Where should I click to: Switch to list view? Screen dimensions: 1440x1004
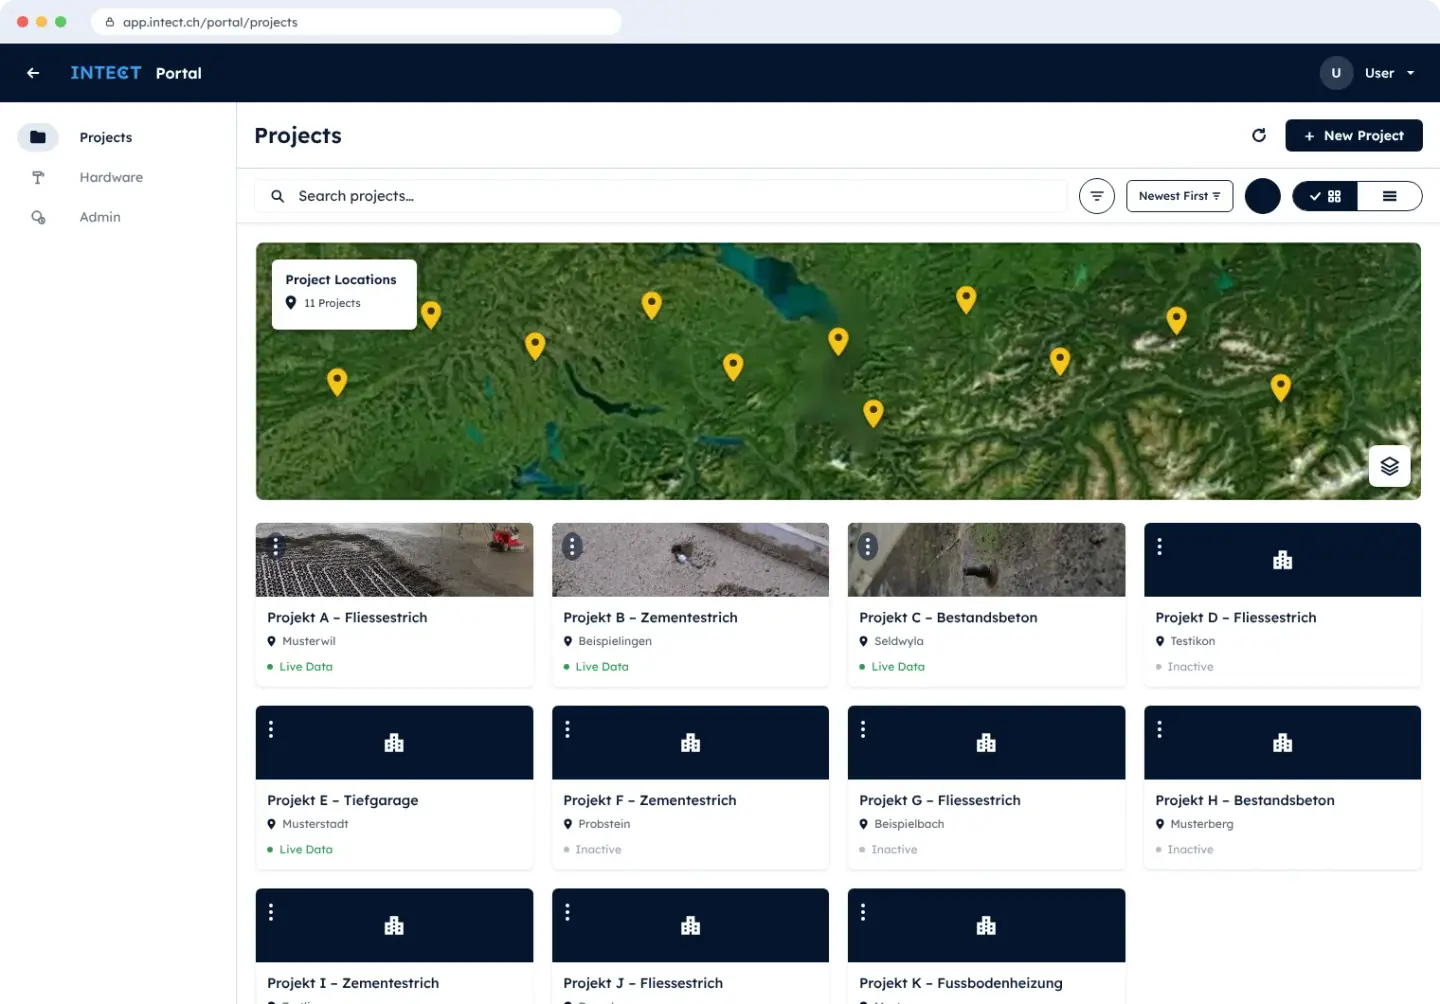tap(1390, 196)
